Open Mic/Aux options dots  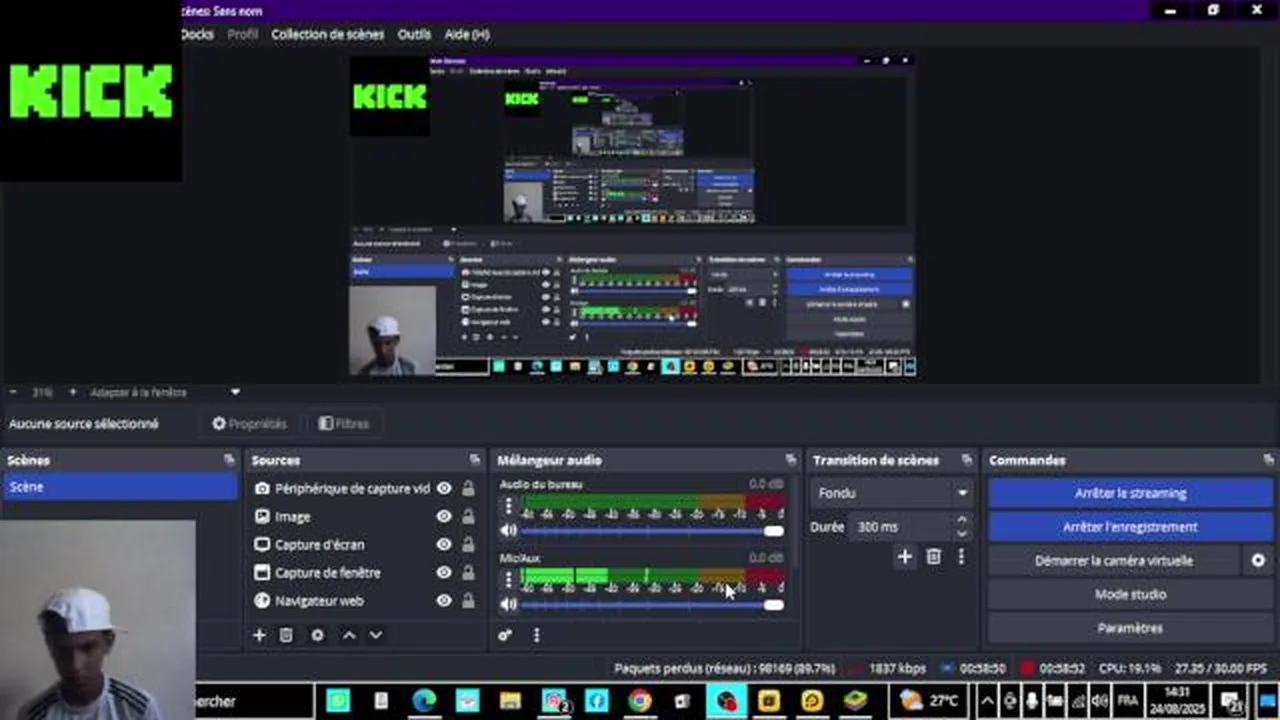click(508, 579)
